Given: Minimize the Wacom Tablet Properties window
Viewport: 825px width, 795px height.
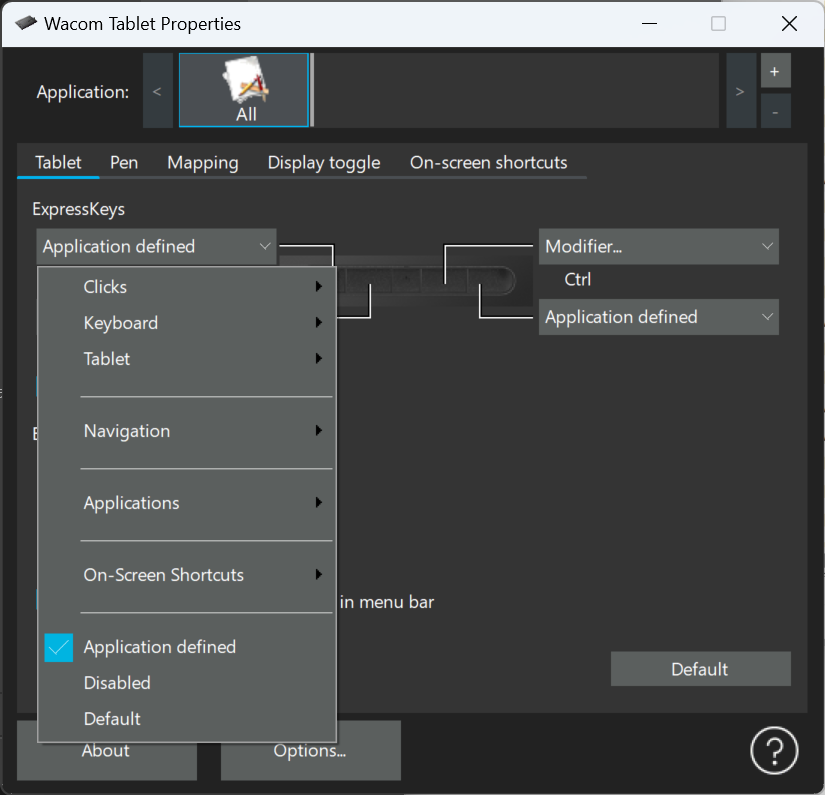Looking at the screenshot, I should coord(650,24).
